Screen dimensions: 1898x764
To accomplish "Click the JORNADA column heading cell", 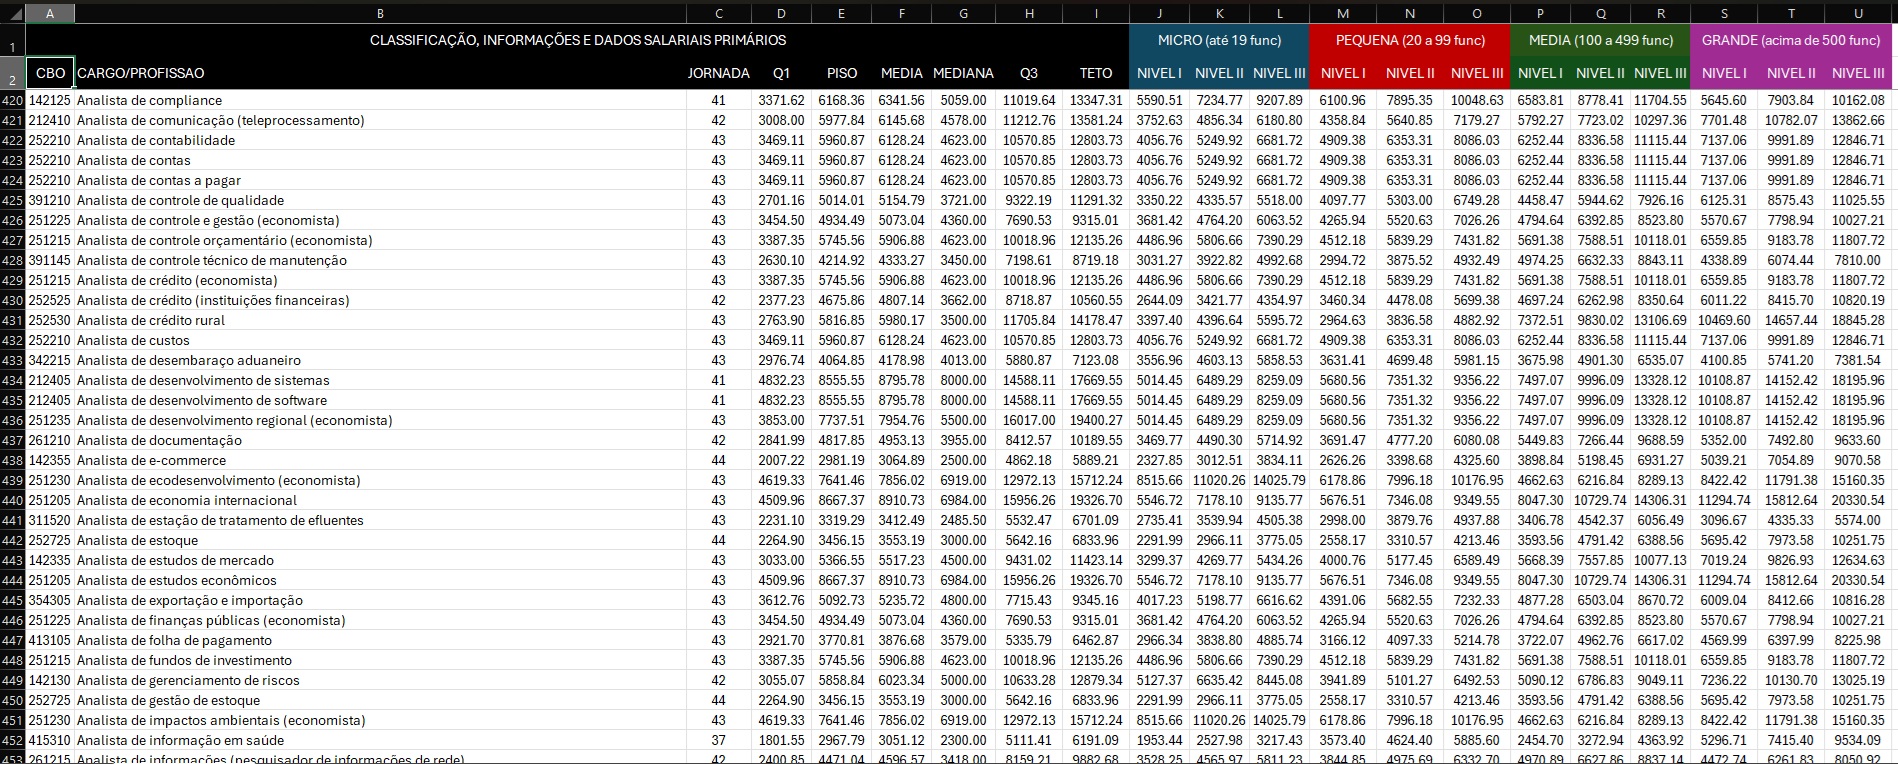I will pyautogui.click(x=718, y=73).
